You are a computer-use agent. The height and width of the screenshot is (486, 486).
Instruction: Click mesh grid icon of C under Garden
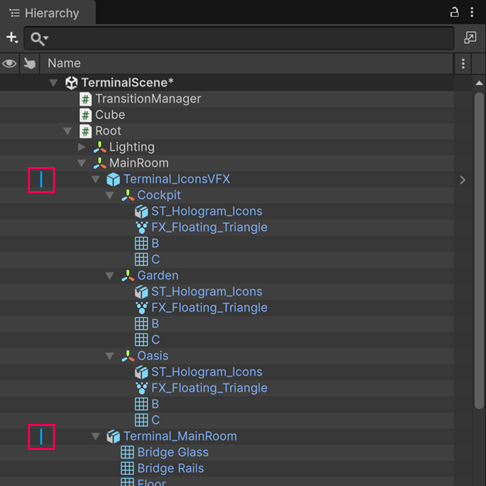click(x=141, y=340)
